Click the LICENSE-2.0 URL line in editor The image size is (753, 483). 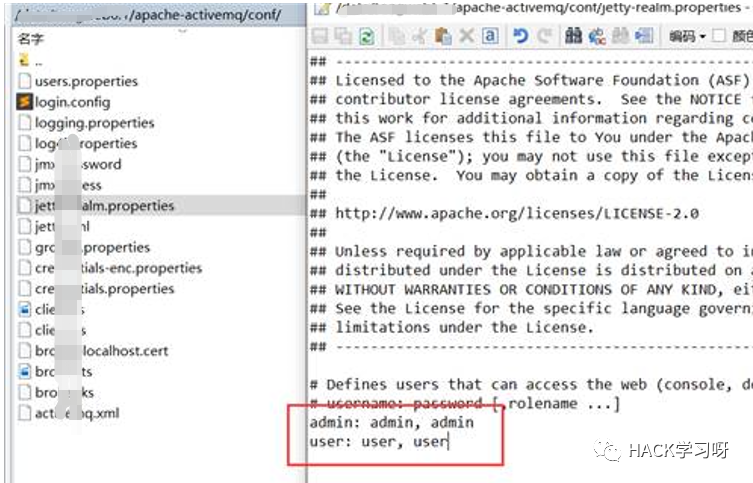(505, 213)
